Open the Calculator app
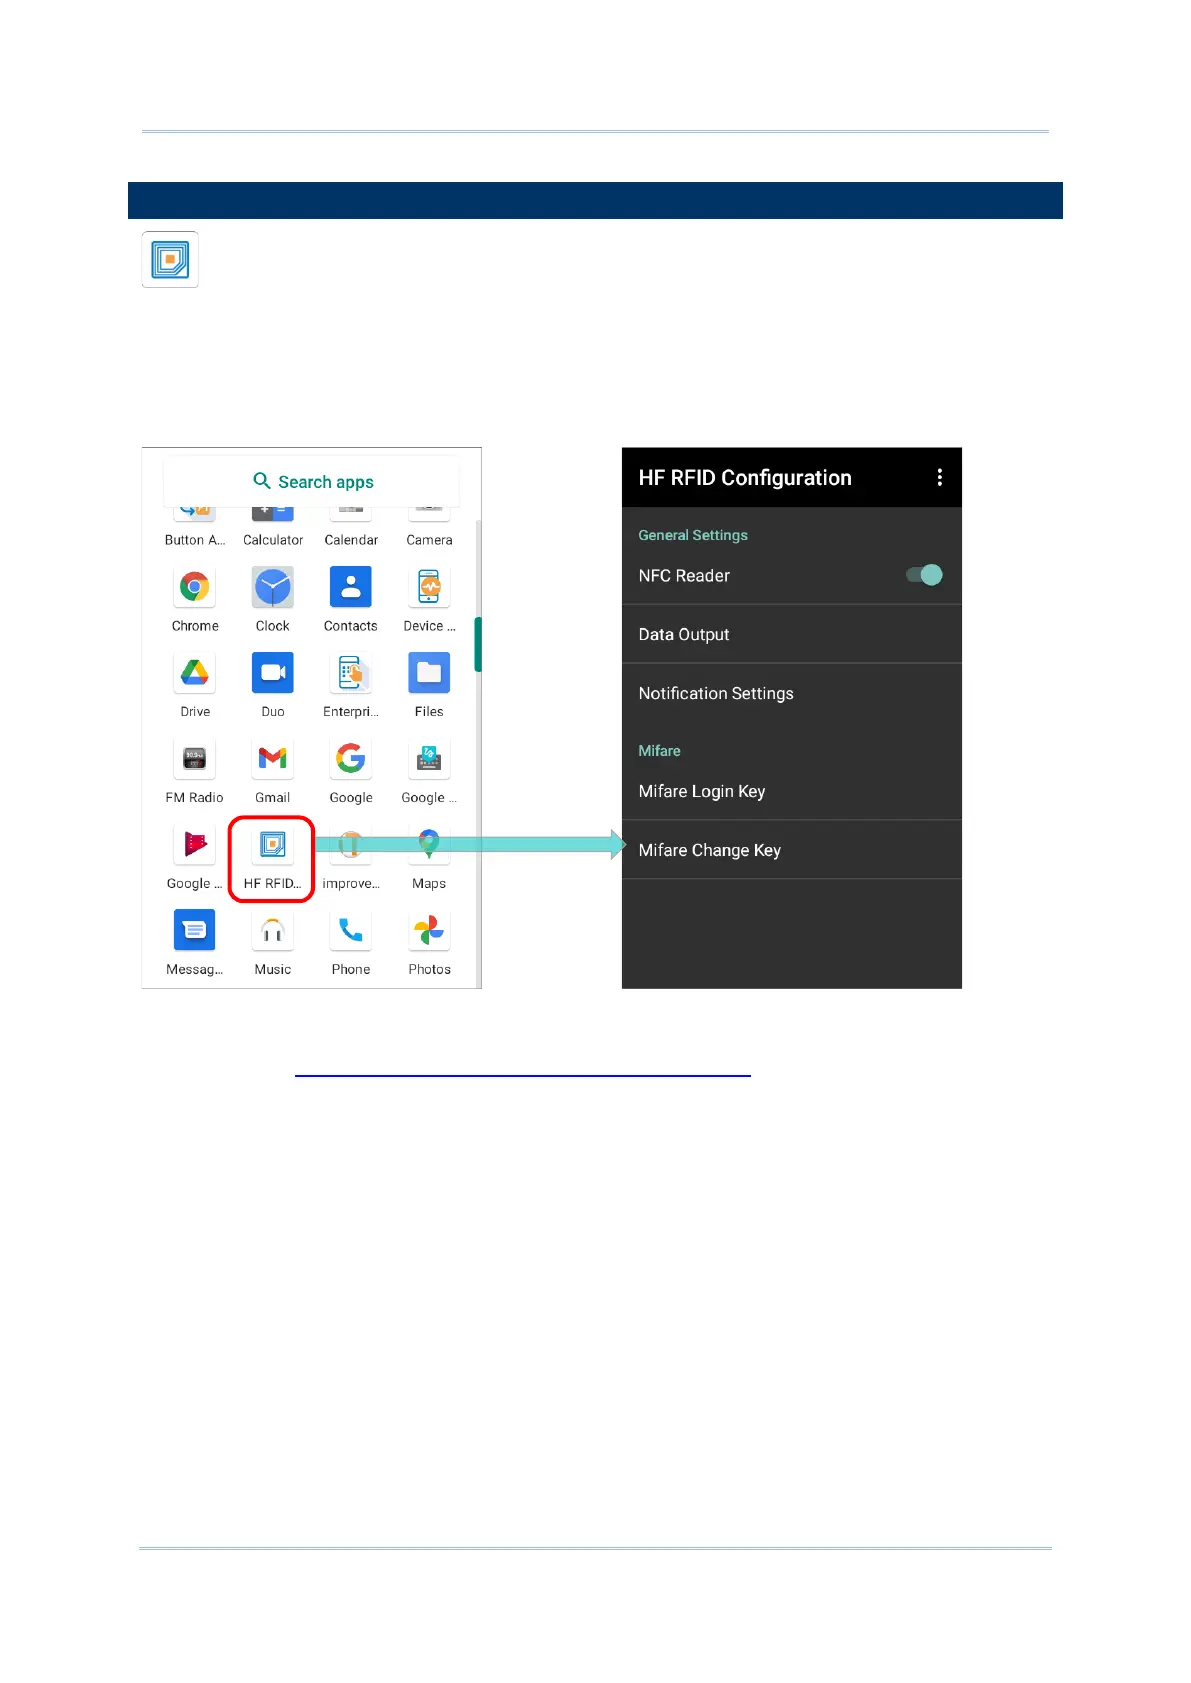The height and width of the screenshot is (1683, 1191). coord(273,515)
